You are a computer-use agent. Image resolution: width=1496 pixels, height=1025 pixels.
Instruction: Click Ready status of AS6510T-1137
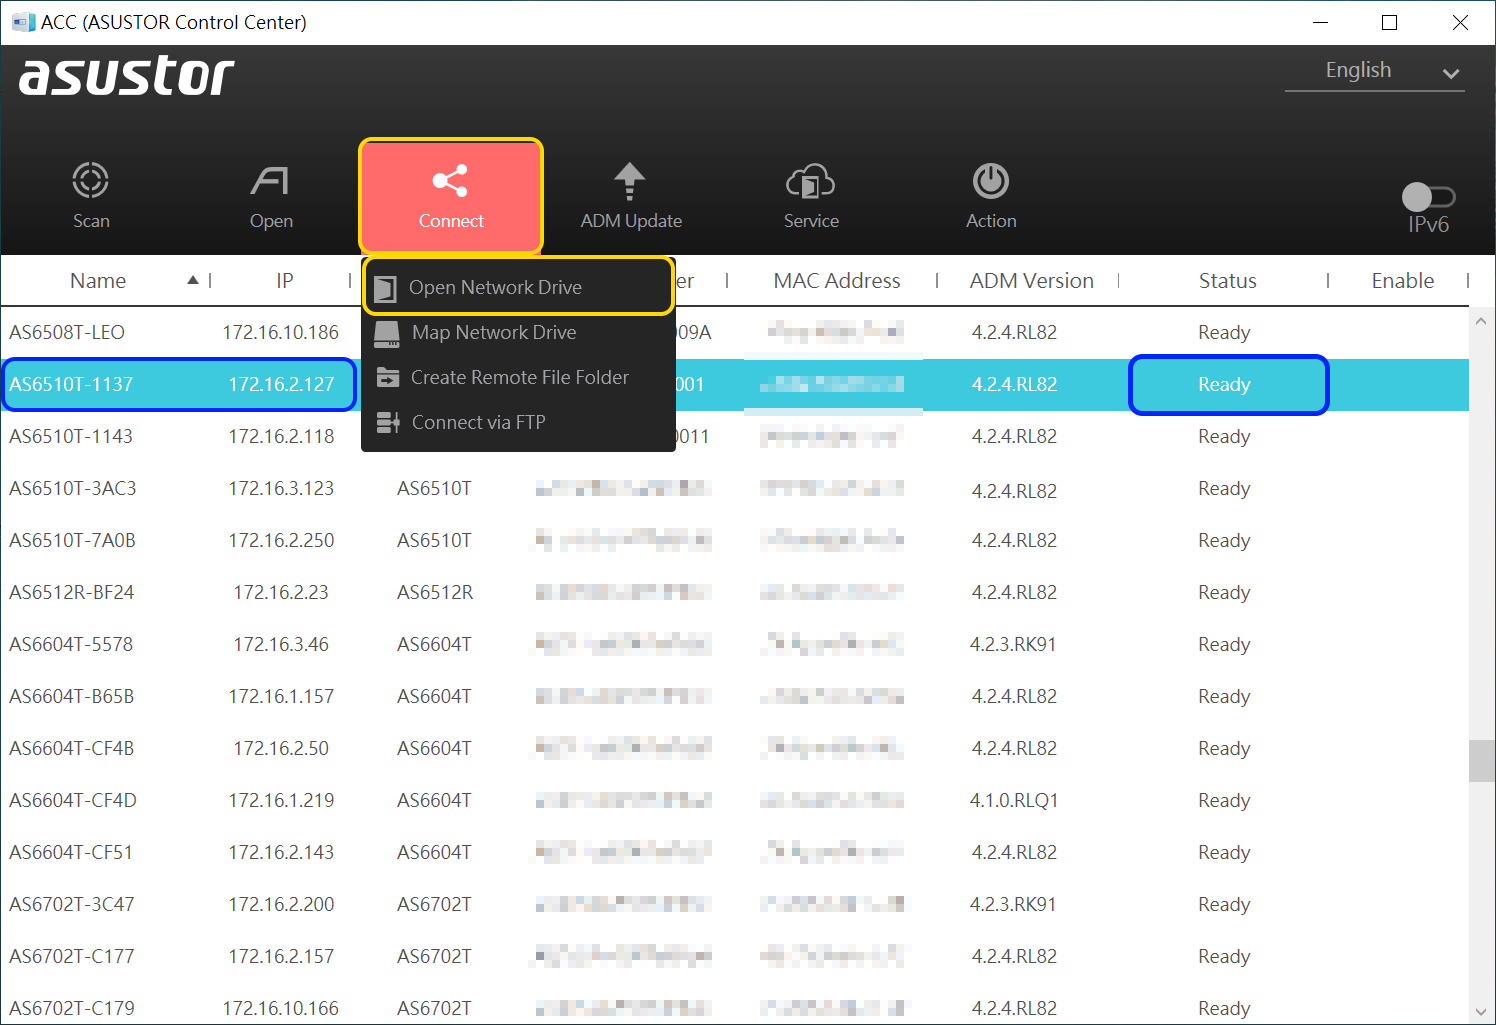coord(1224,384)
